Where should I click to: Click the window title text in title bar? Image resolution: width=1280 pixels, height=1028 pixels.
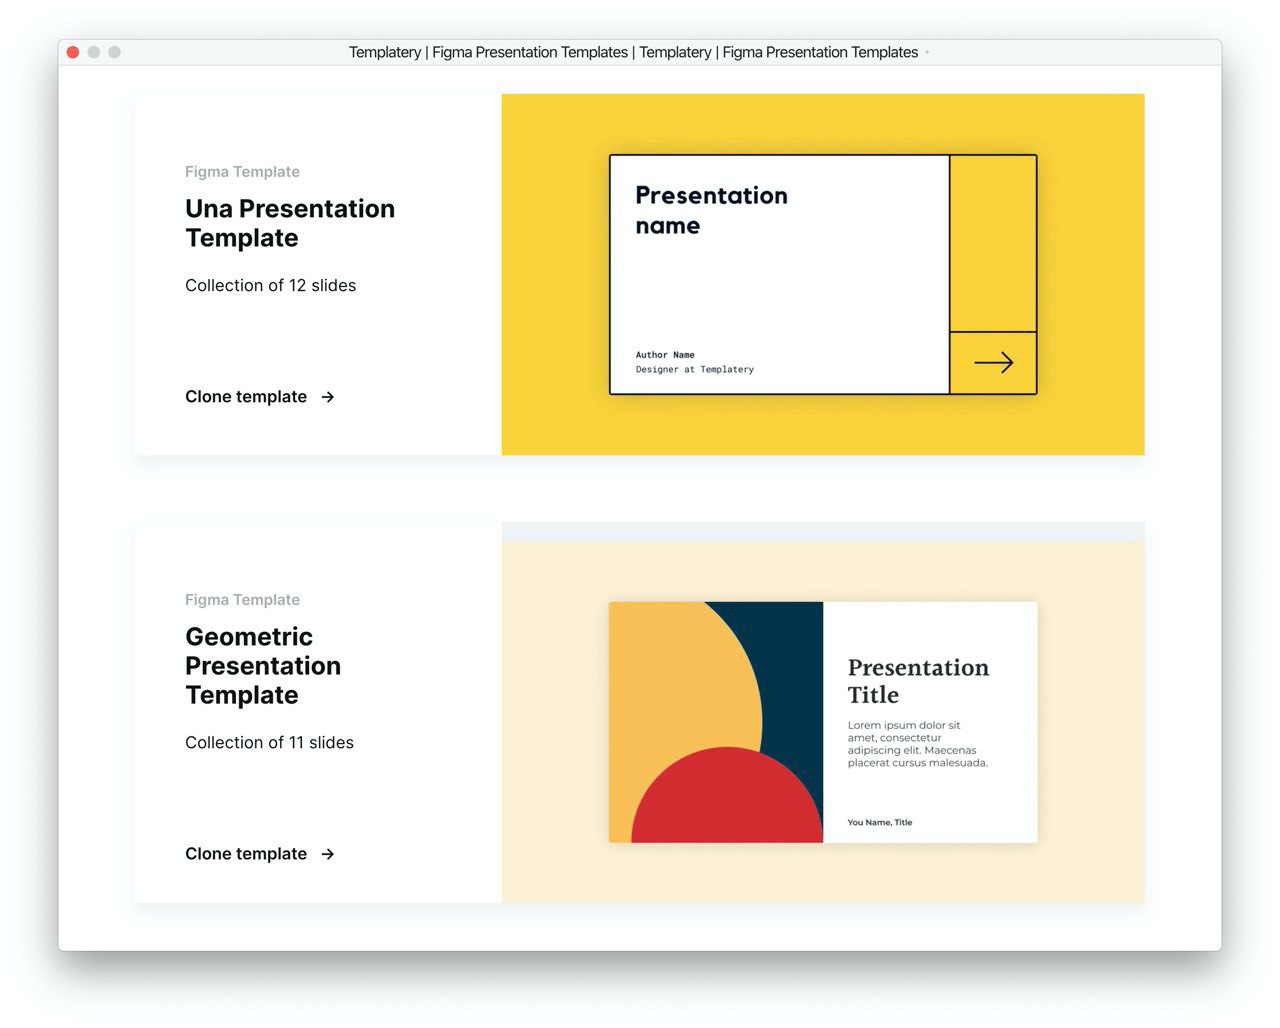click(x=633, y=52)
